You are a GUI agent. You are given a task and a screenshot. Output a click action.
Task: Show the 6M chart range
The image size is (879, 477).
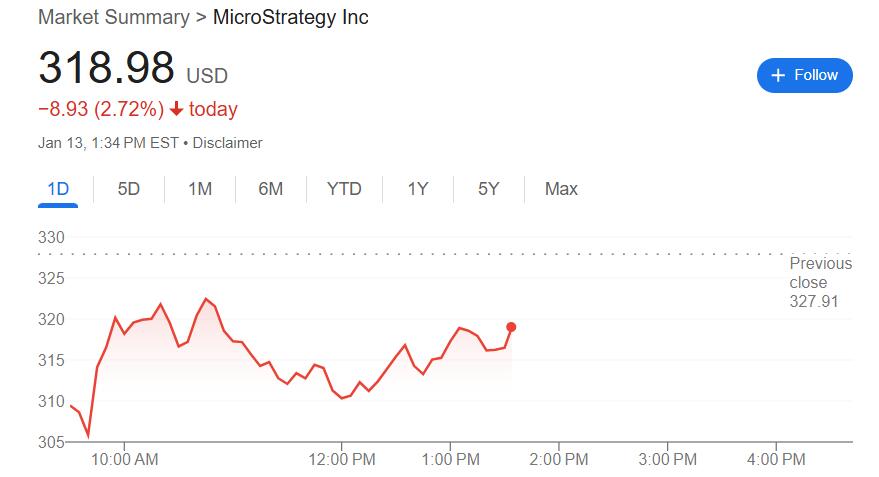[x=270, y=189]
